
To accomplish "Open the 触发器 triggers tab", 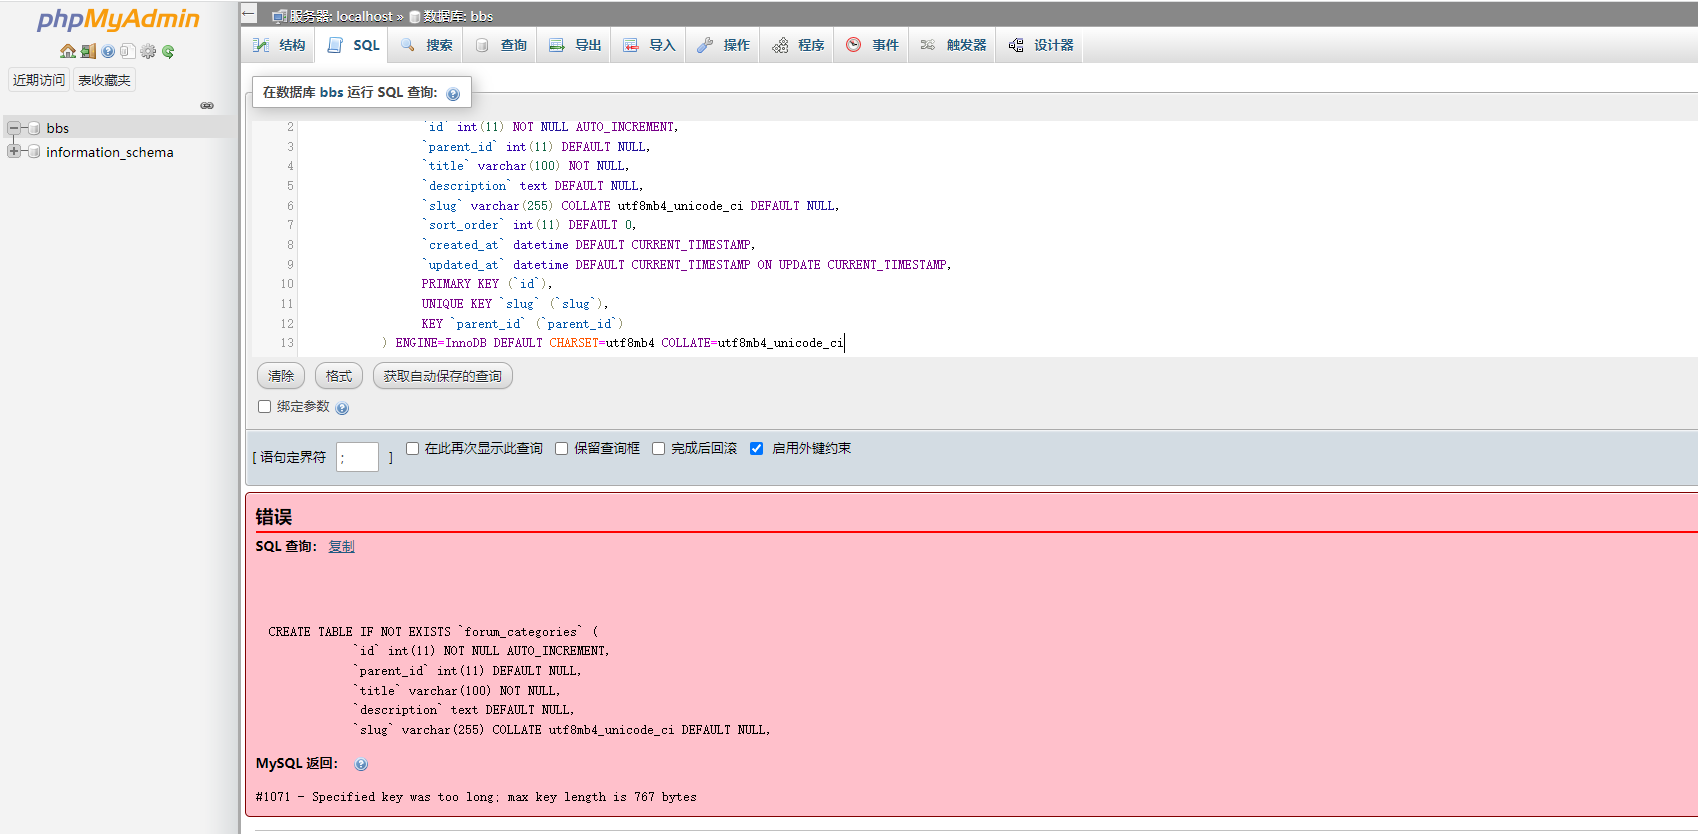I will (x=953, y=45).
